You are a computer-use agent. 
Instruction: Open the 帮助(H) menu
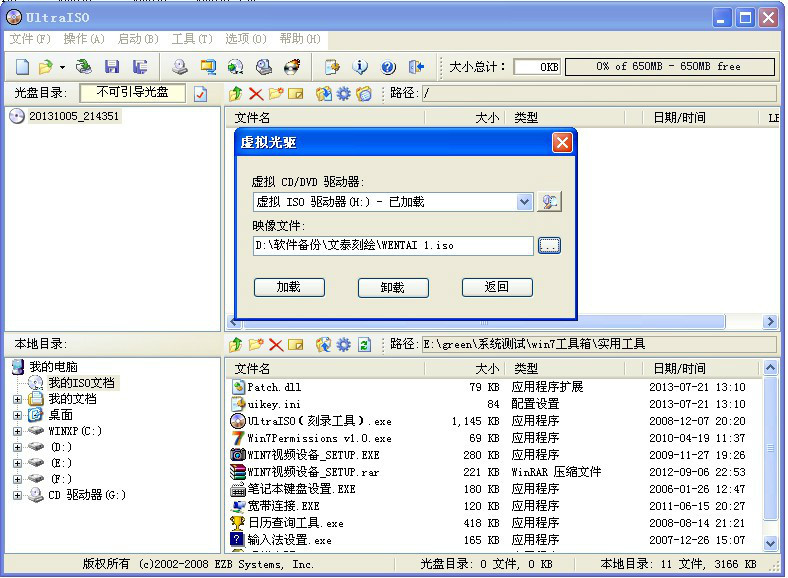(x=300, y=39)
